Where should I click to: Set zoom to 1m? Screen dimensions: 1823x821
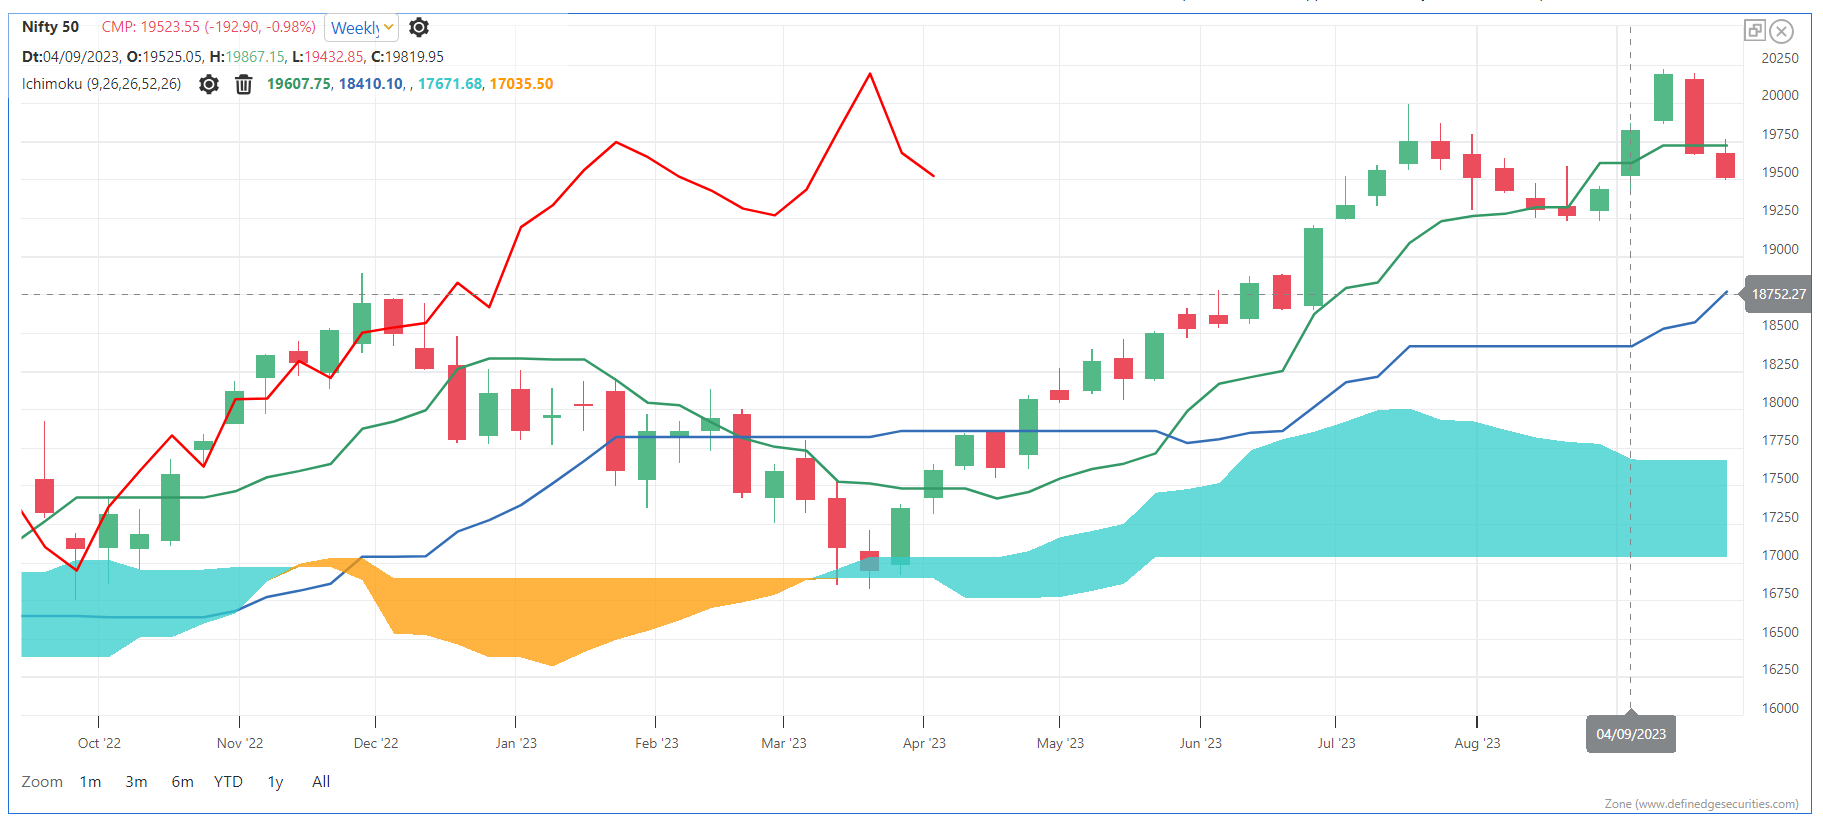(x=90, y=782)
